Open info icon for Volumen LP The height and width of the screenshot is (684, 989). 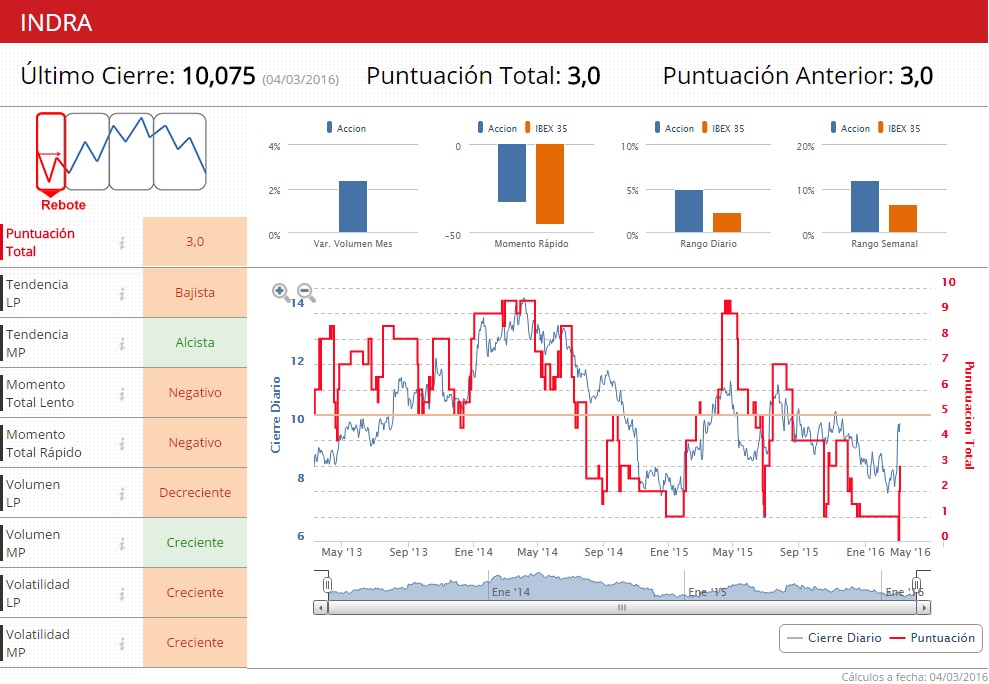[122, 493]
